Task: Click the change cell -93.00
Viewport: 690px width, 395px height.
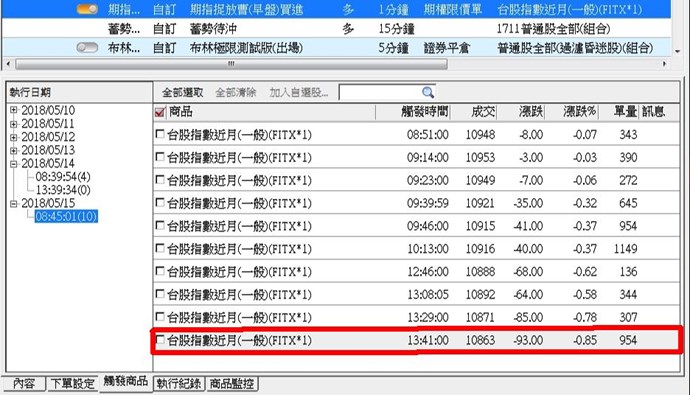Action: tap(528, 340)
